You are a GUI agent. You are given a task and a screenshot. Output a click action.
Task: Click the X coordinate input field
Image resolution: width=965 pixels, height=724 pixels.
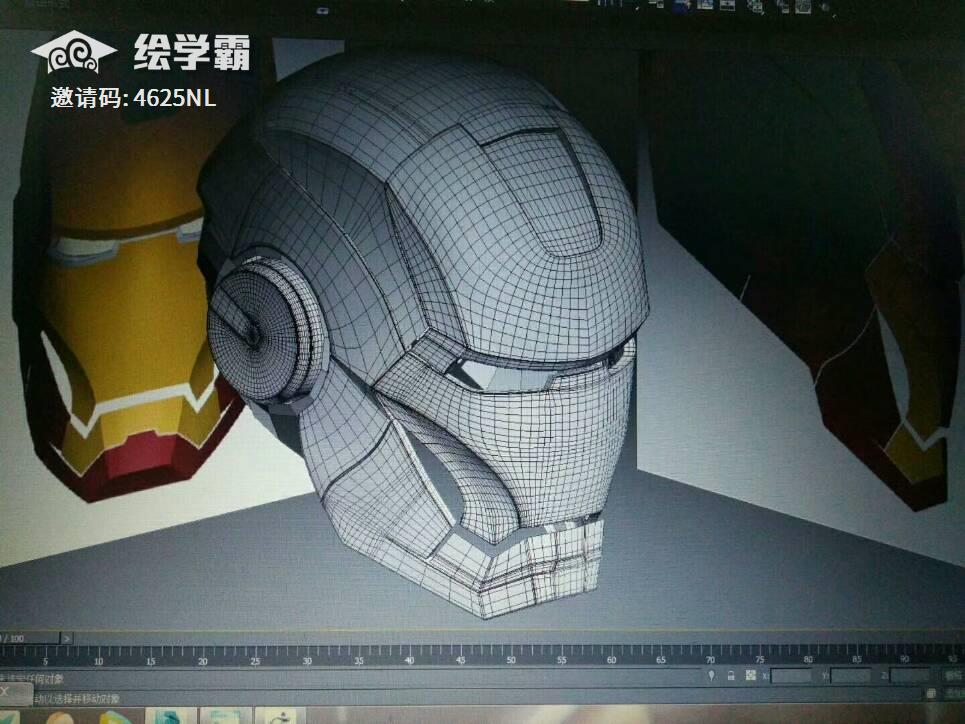791,675
